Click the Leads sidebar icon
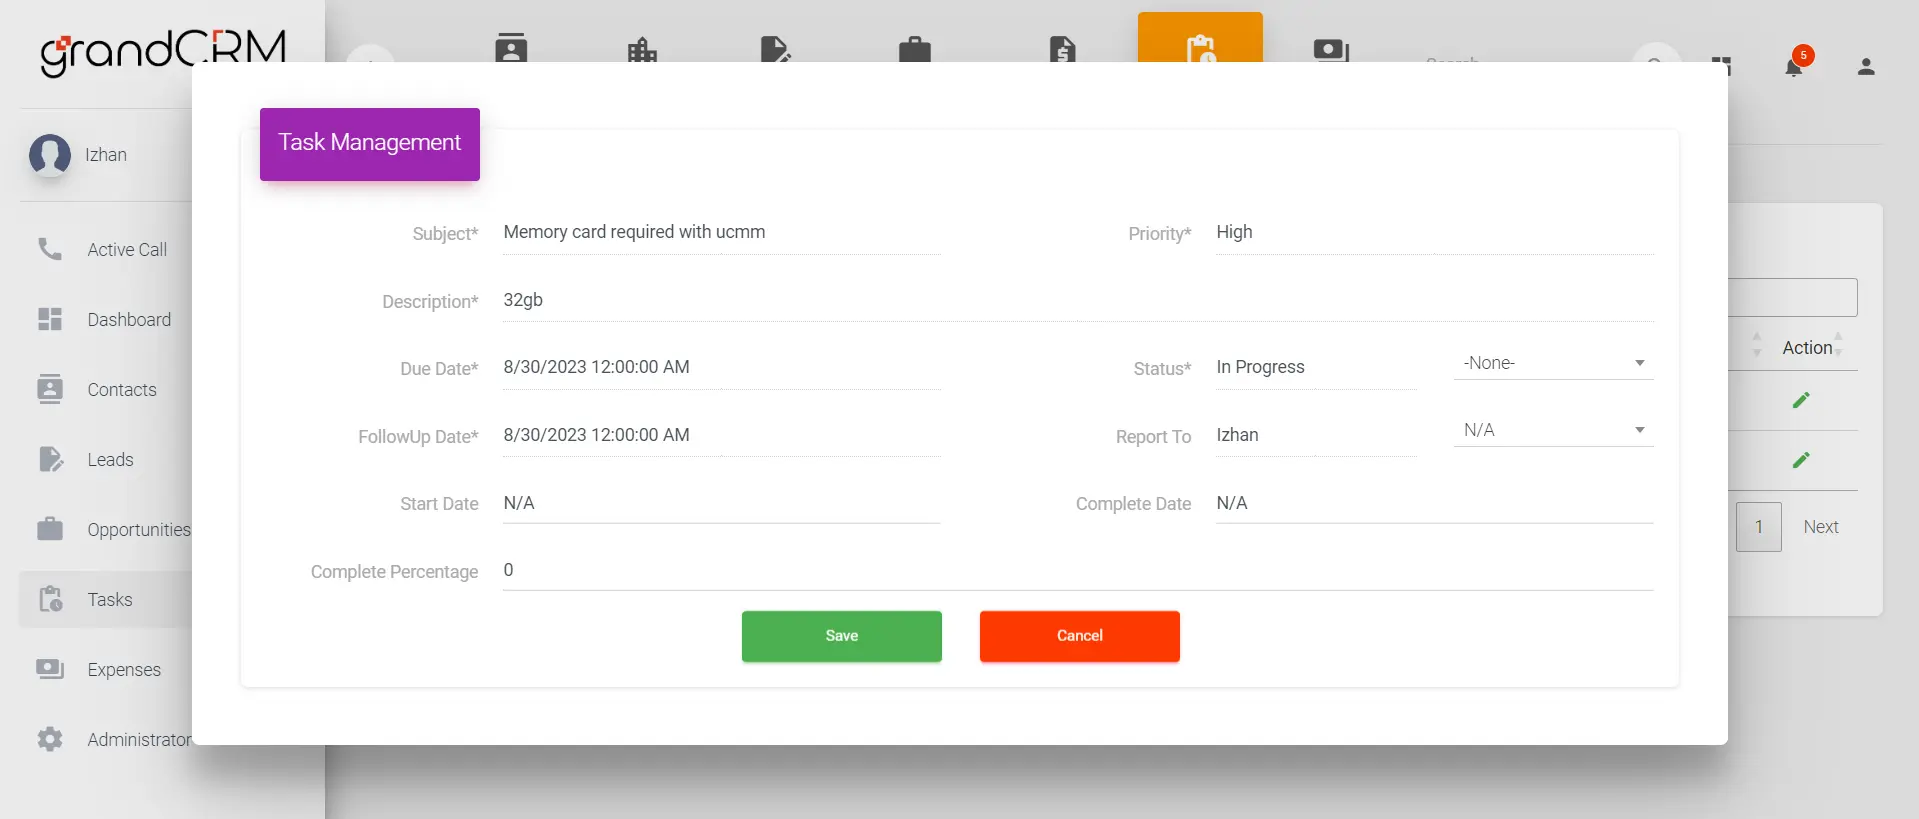Image resolution: width=1919 pixels, height=819 pixels. (50, 459)
